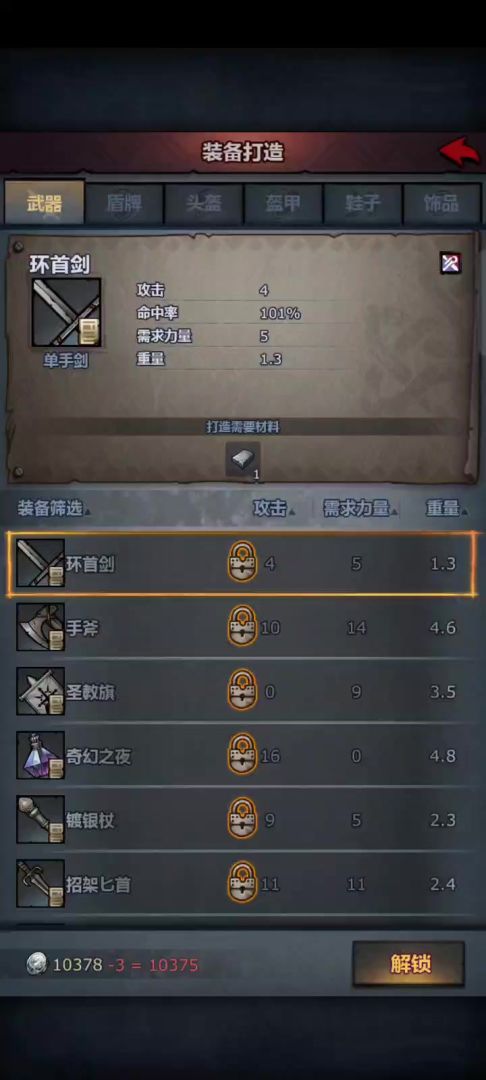
Task: Sort list by 攻击 column
Action: tap(274, 509)
